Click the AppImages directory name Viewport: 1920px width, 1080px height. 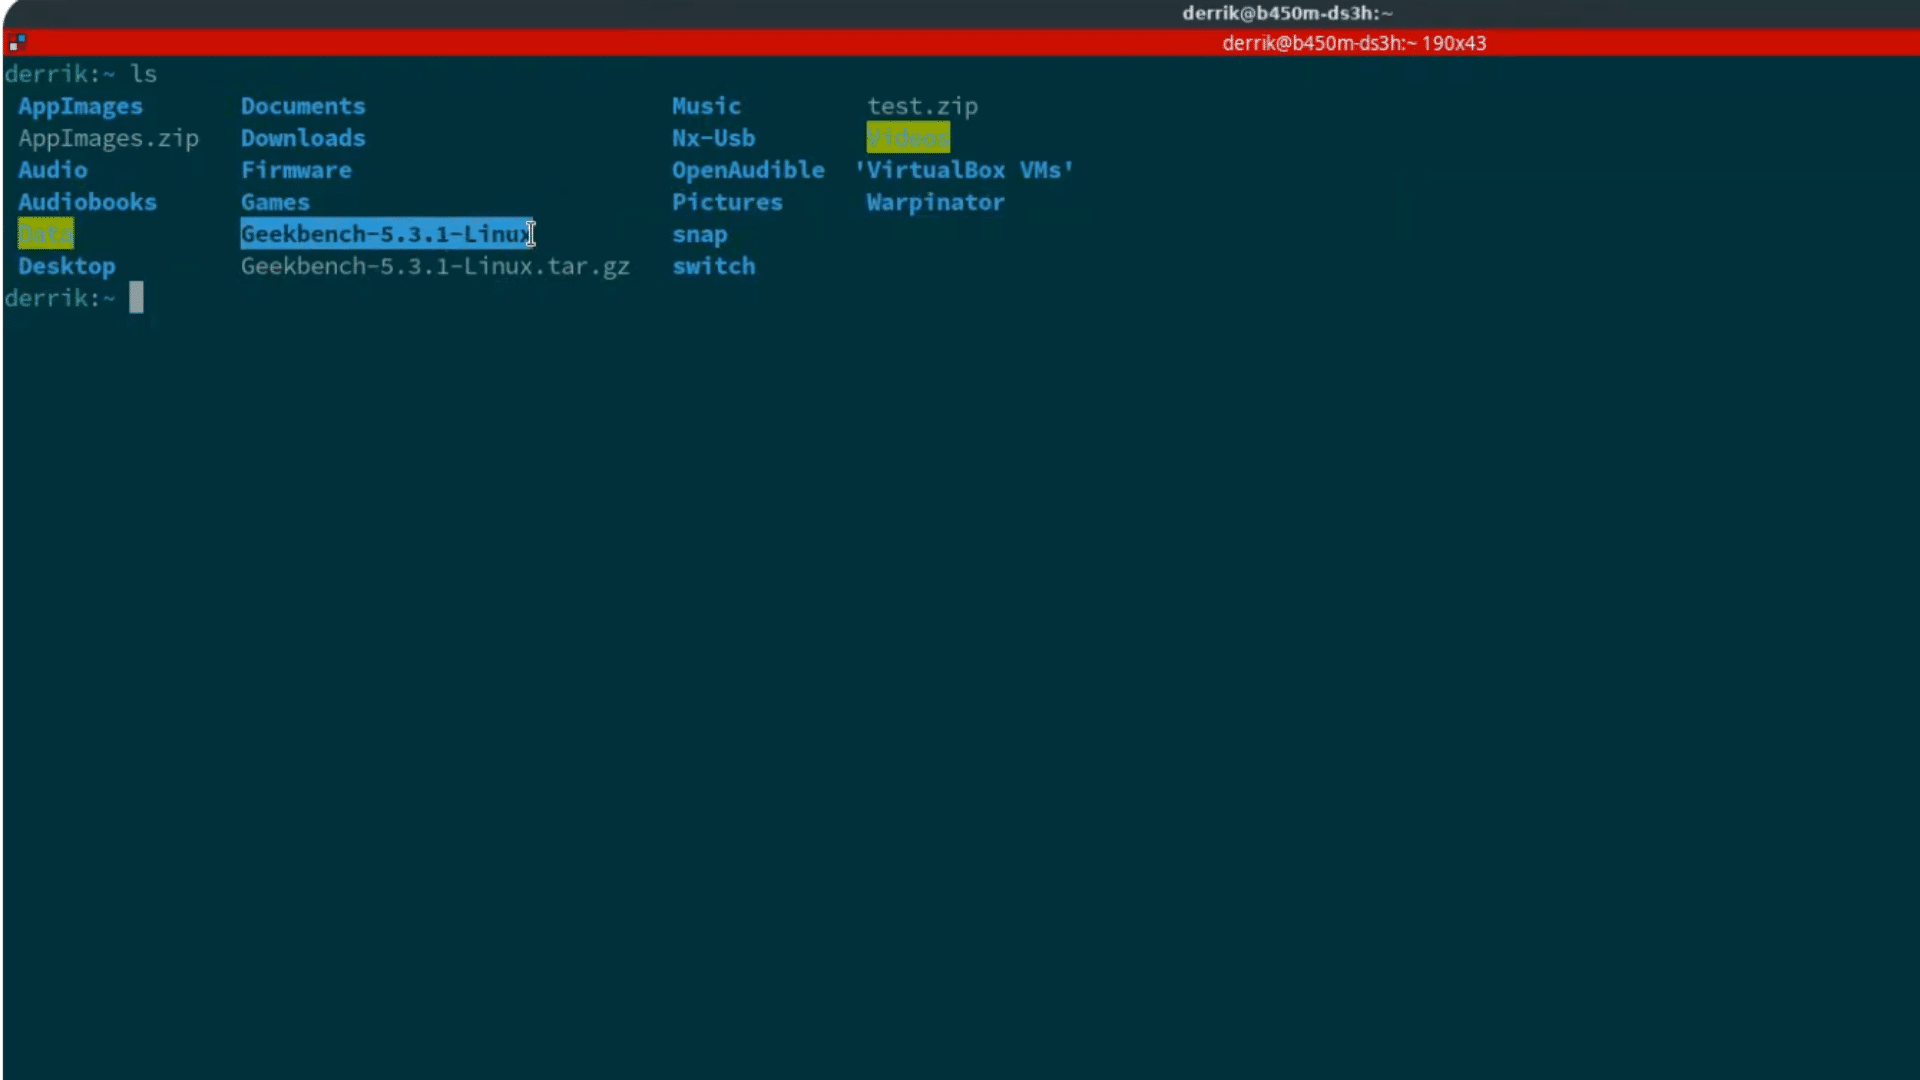[x=80, y=106]
